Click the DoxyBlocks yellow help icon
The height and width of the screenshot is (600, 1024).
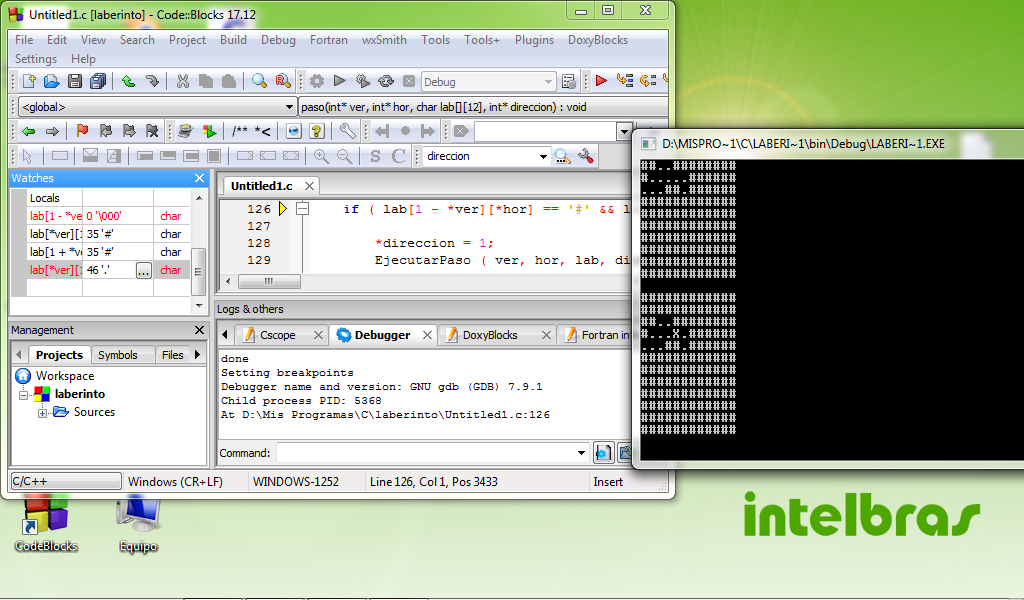coord(317,131)
